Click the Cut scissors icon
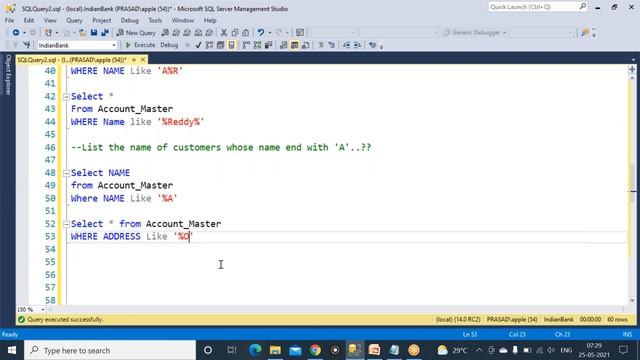 [224, 33]
